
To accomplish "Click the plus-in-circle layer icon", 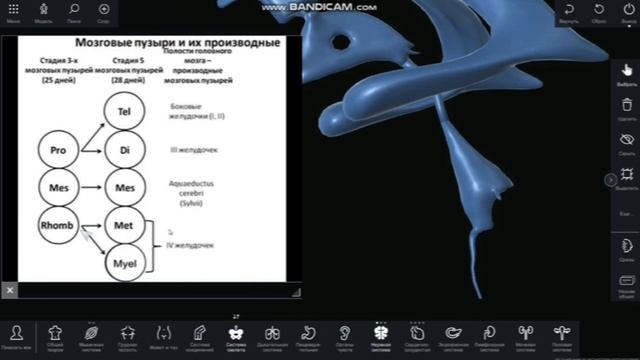I will click(x=104, y=9).
